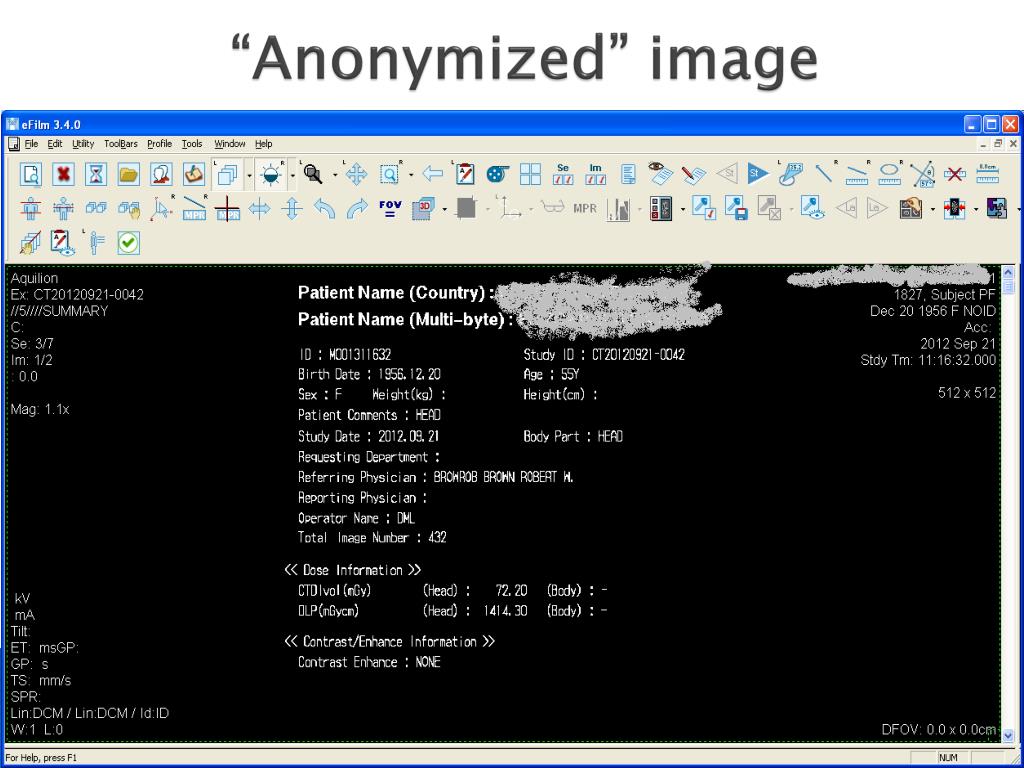Expand the red-arrows image icon dropdown arrow
This screenshot has height=768, width=1024.
pos(976,210)
